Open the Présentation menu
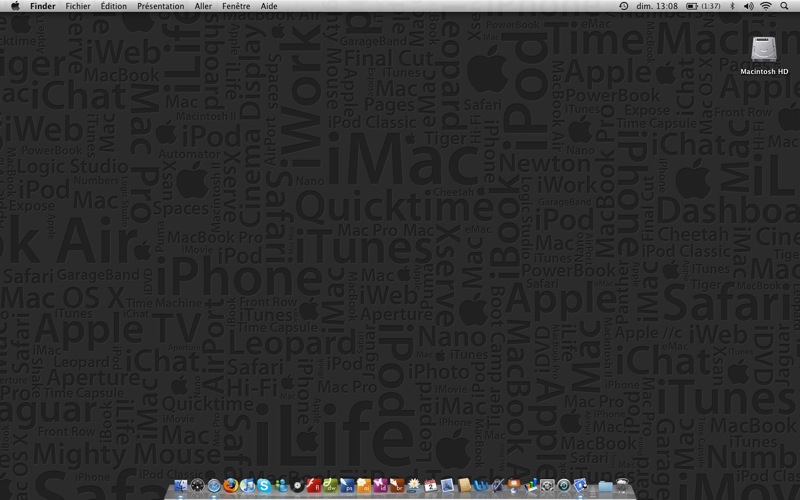The height and width of the screenshot is (500, 800). click(161, 6)
